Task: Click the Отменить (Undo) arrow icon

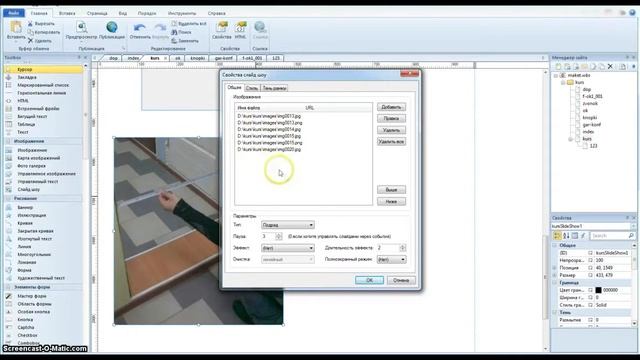Action: 140,28
